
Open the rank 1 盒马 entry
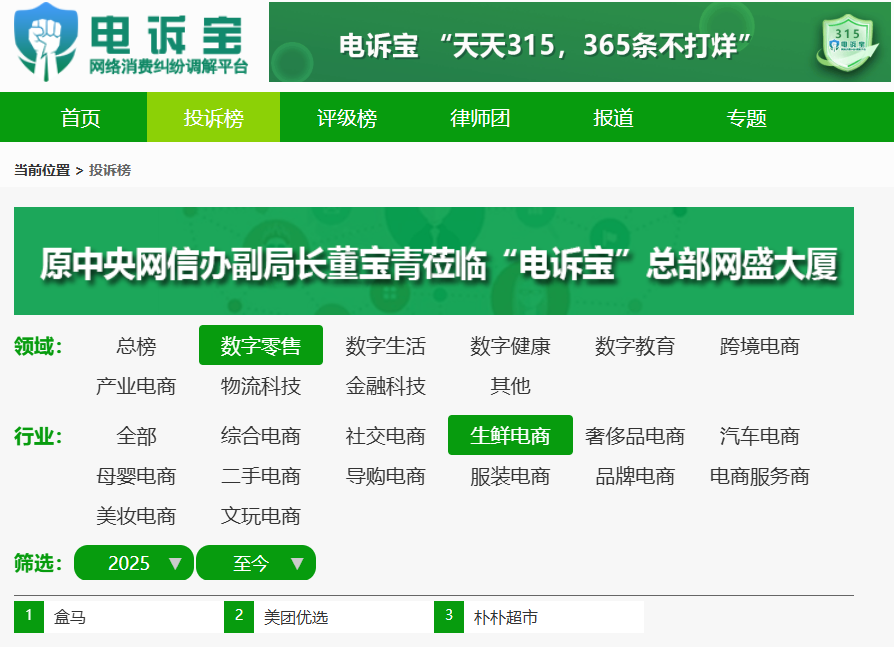119,617
